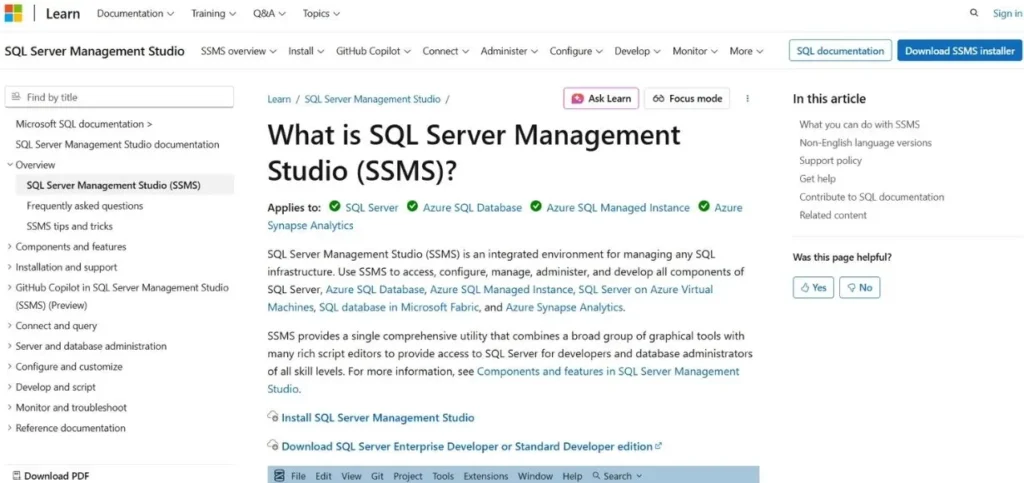The height and width of the screenshot is (483, 1024).
Task: Expand Develop and script section
Action: pyautogui.click(x=52, y=387)
